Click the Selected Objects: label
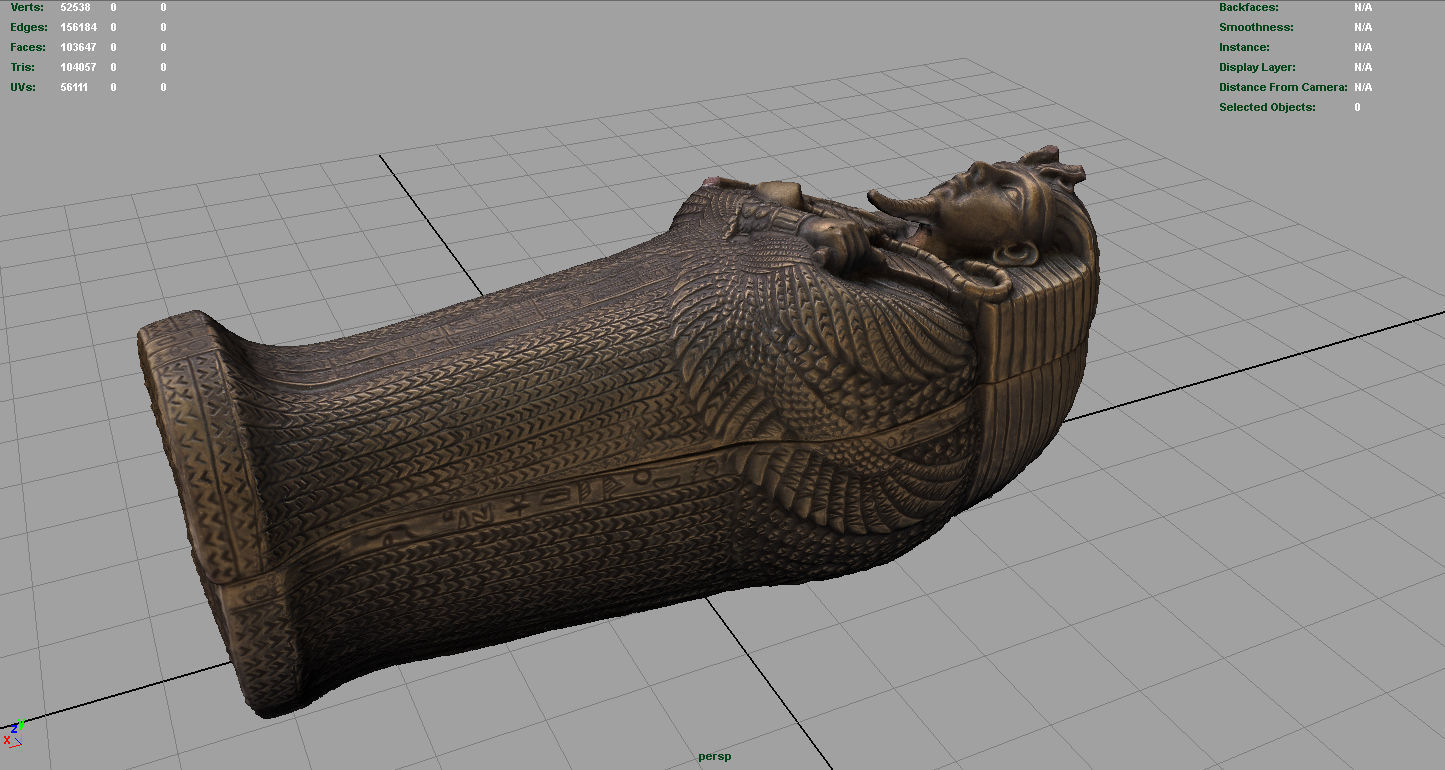Image resolution: width=1445 pixels, height=770 pixels. coord(1267,107)
